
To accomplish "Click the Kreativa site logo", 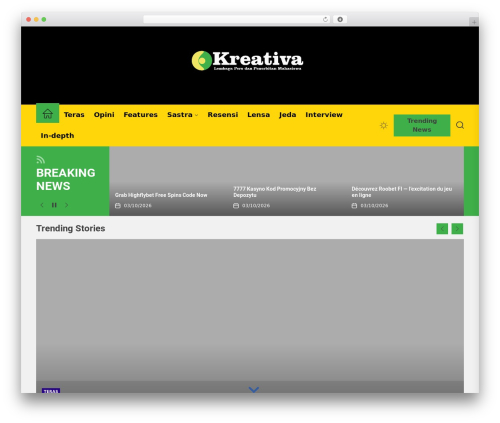I will (x=247, y=61).
